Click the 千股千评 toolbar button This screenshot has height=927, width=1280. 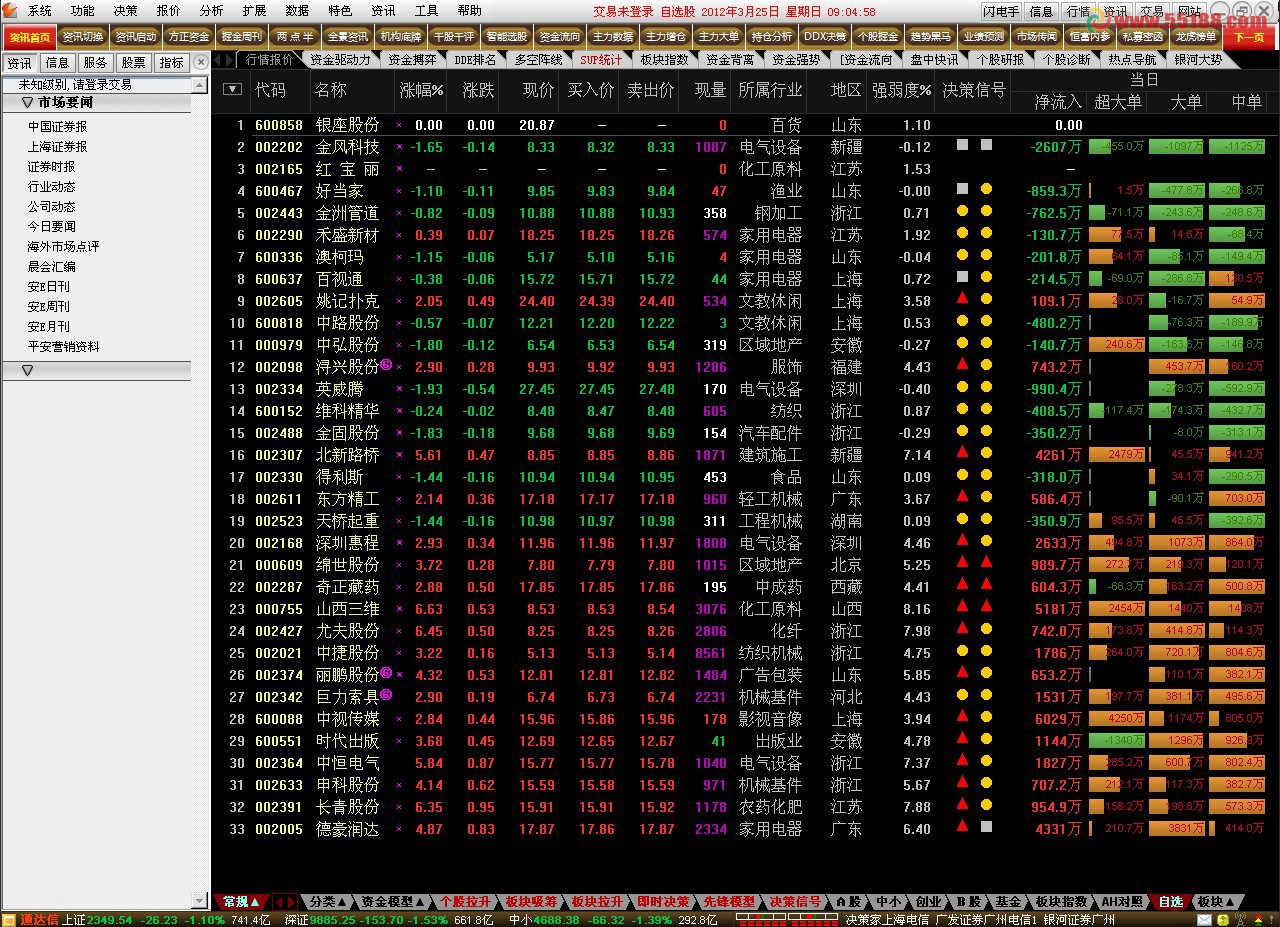pos(453,37)
